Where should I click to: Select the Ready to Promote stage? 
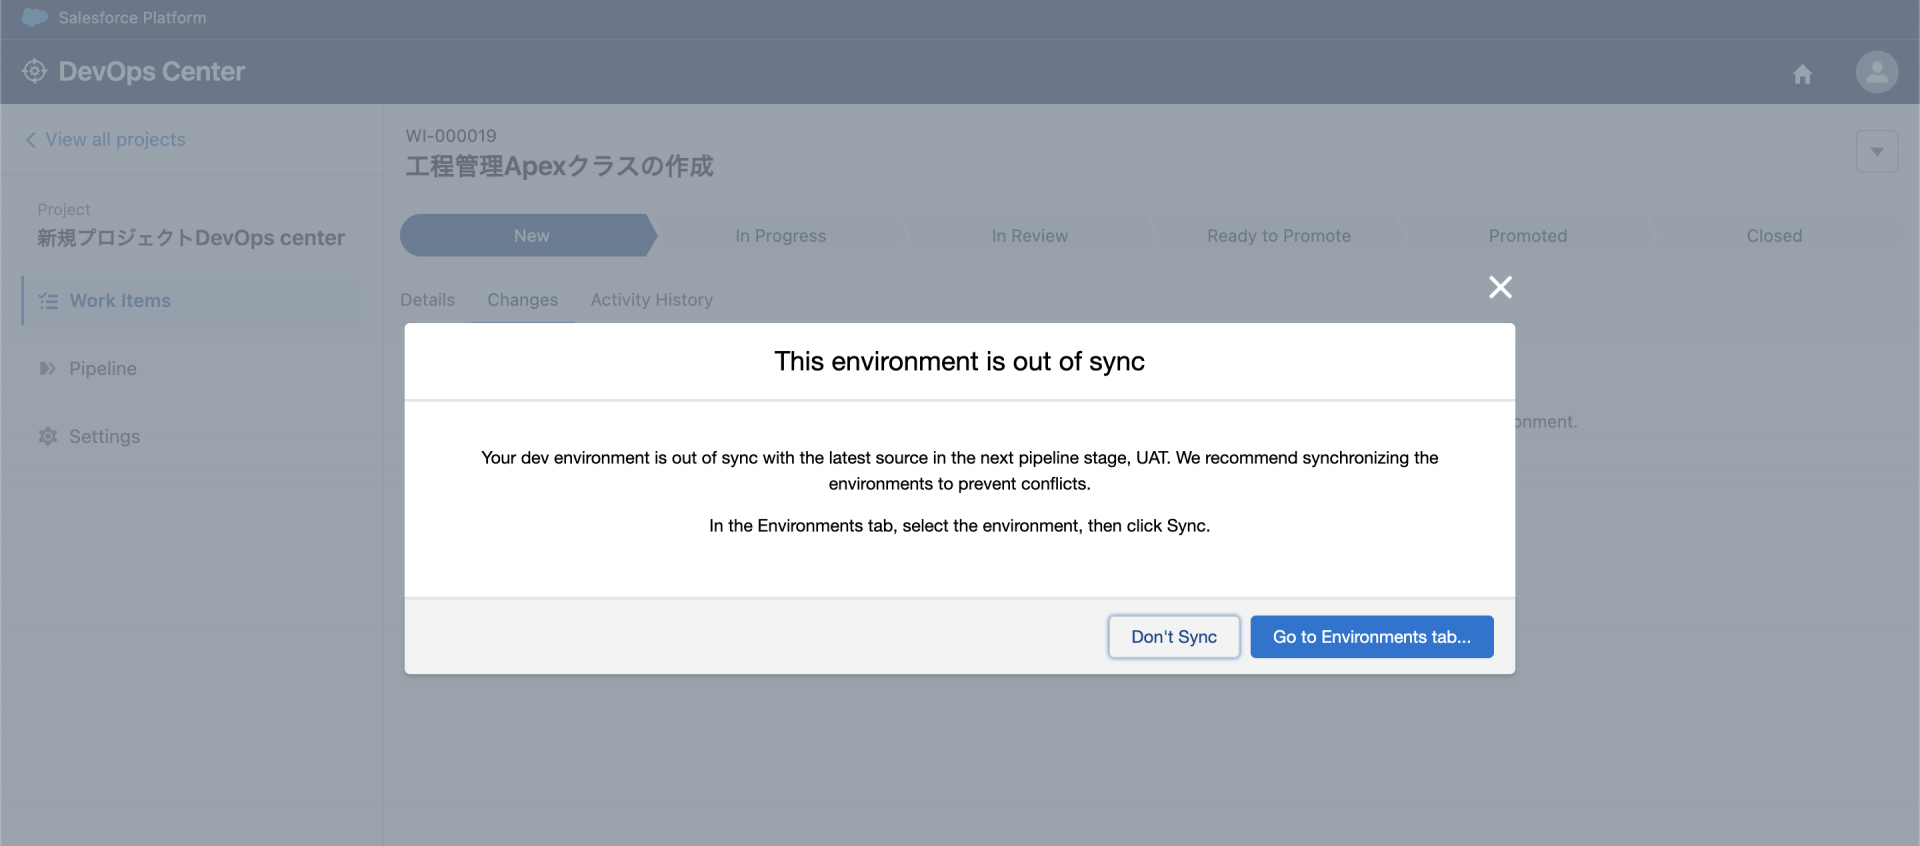coord(1278,236)
